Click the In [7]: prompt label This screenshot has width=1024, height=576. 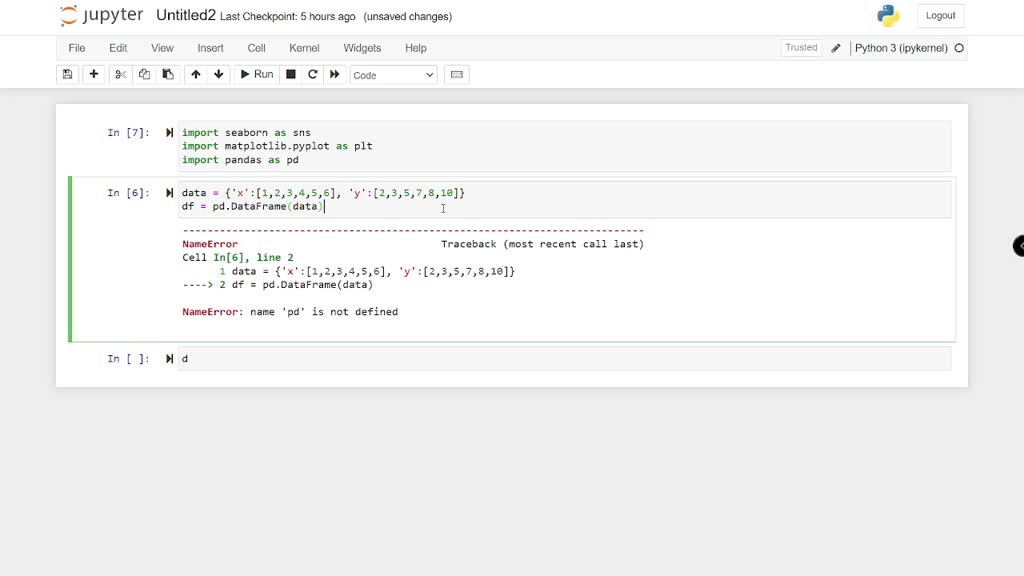(x=129, y=133)
